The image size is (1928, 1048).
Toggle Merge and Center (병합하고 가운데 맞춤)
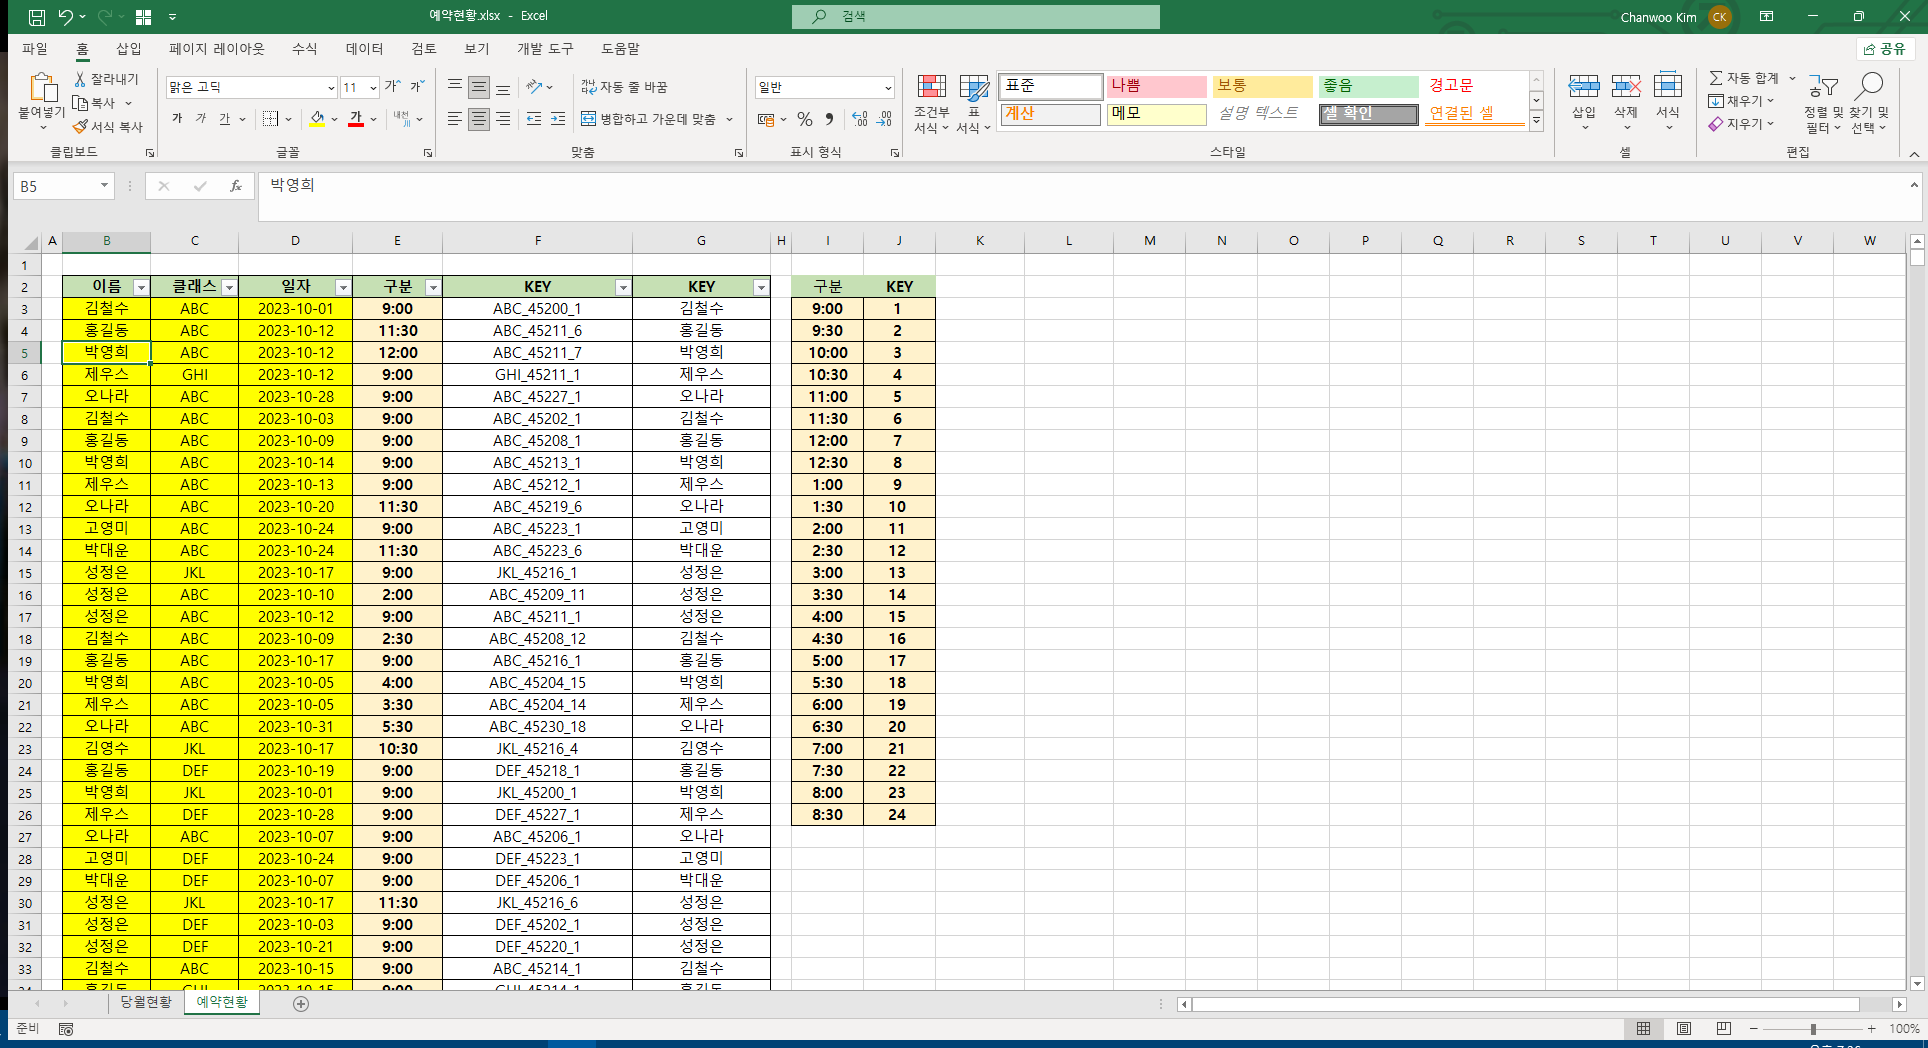pyautogui.click(x=648, y=119)
